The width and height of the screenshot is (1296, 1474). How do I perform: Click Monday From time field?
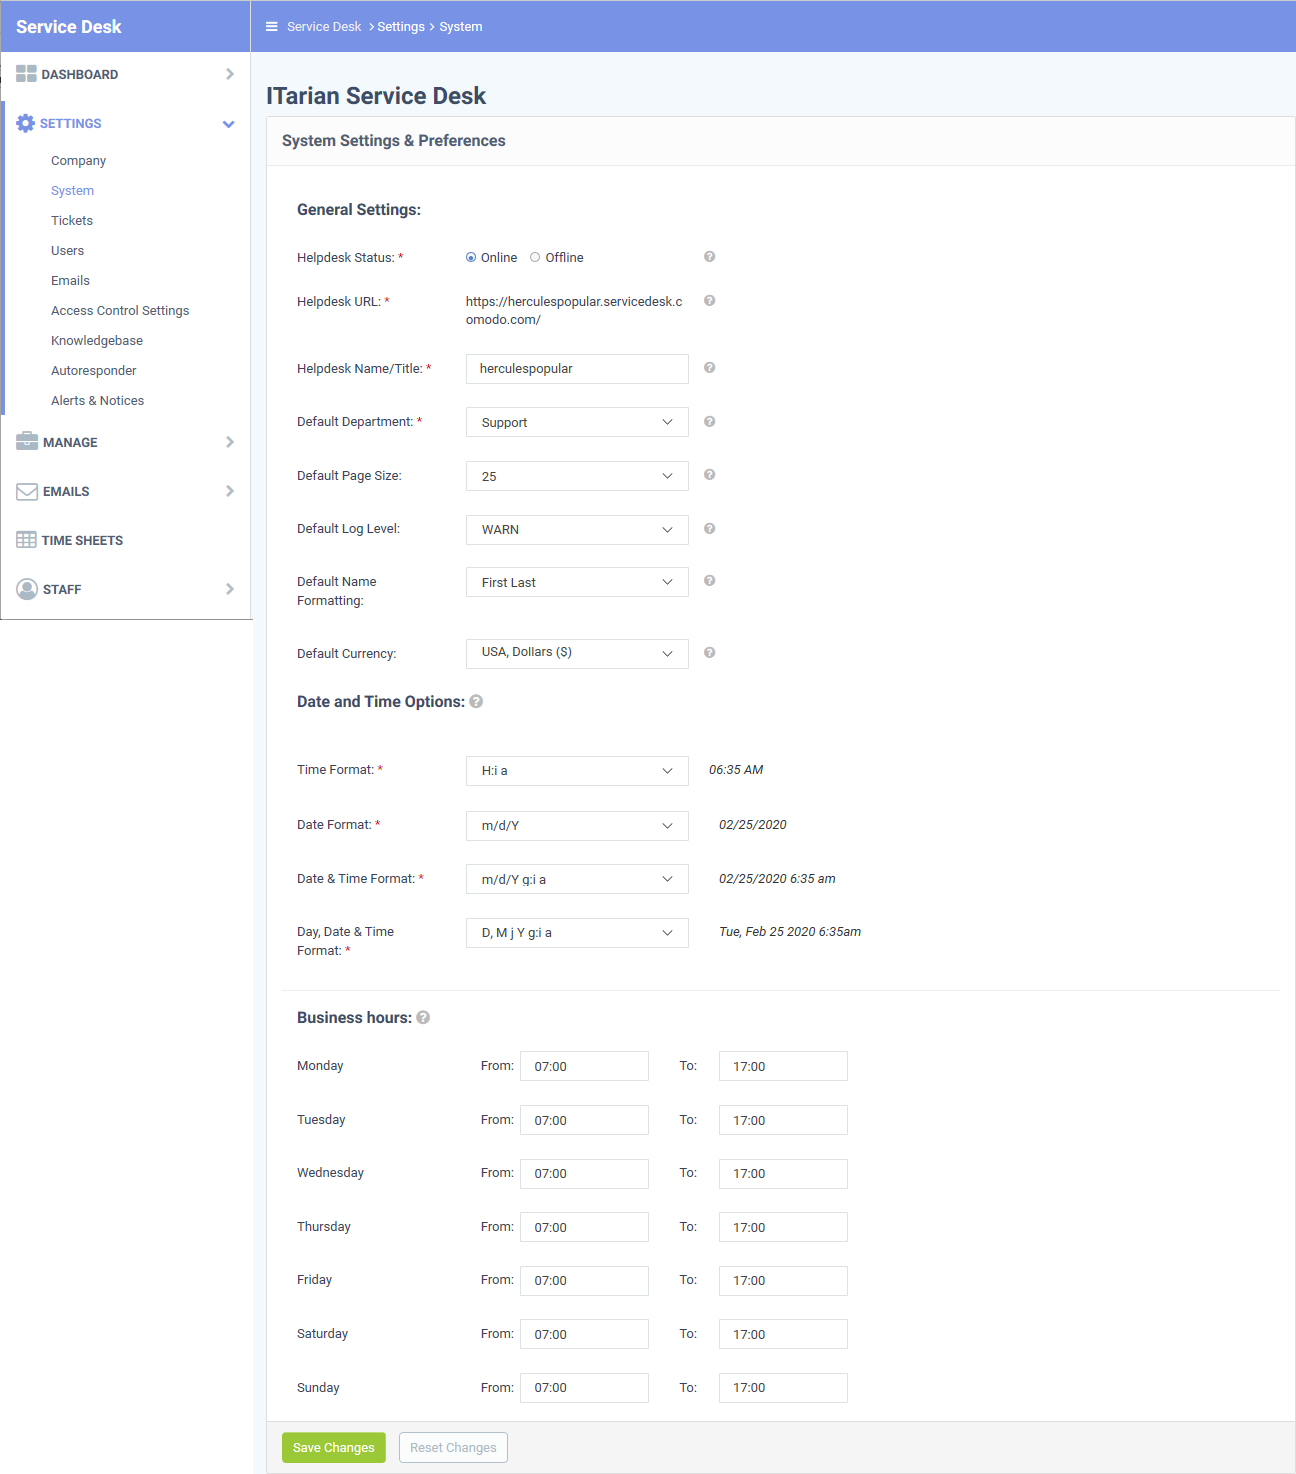[584, 1066]
